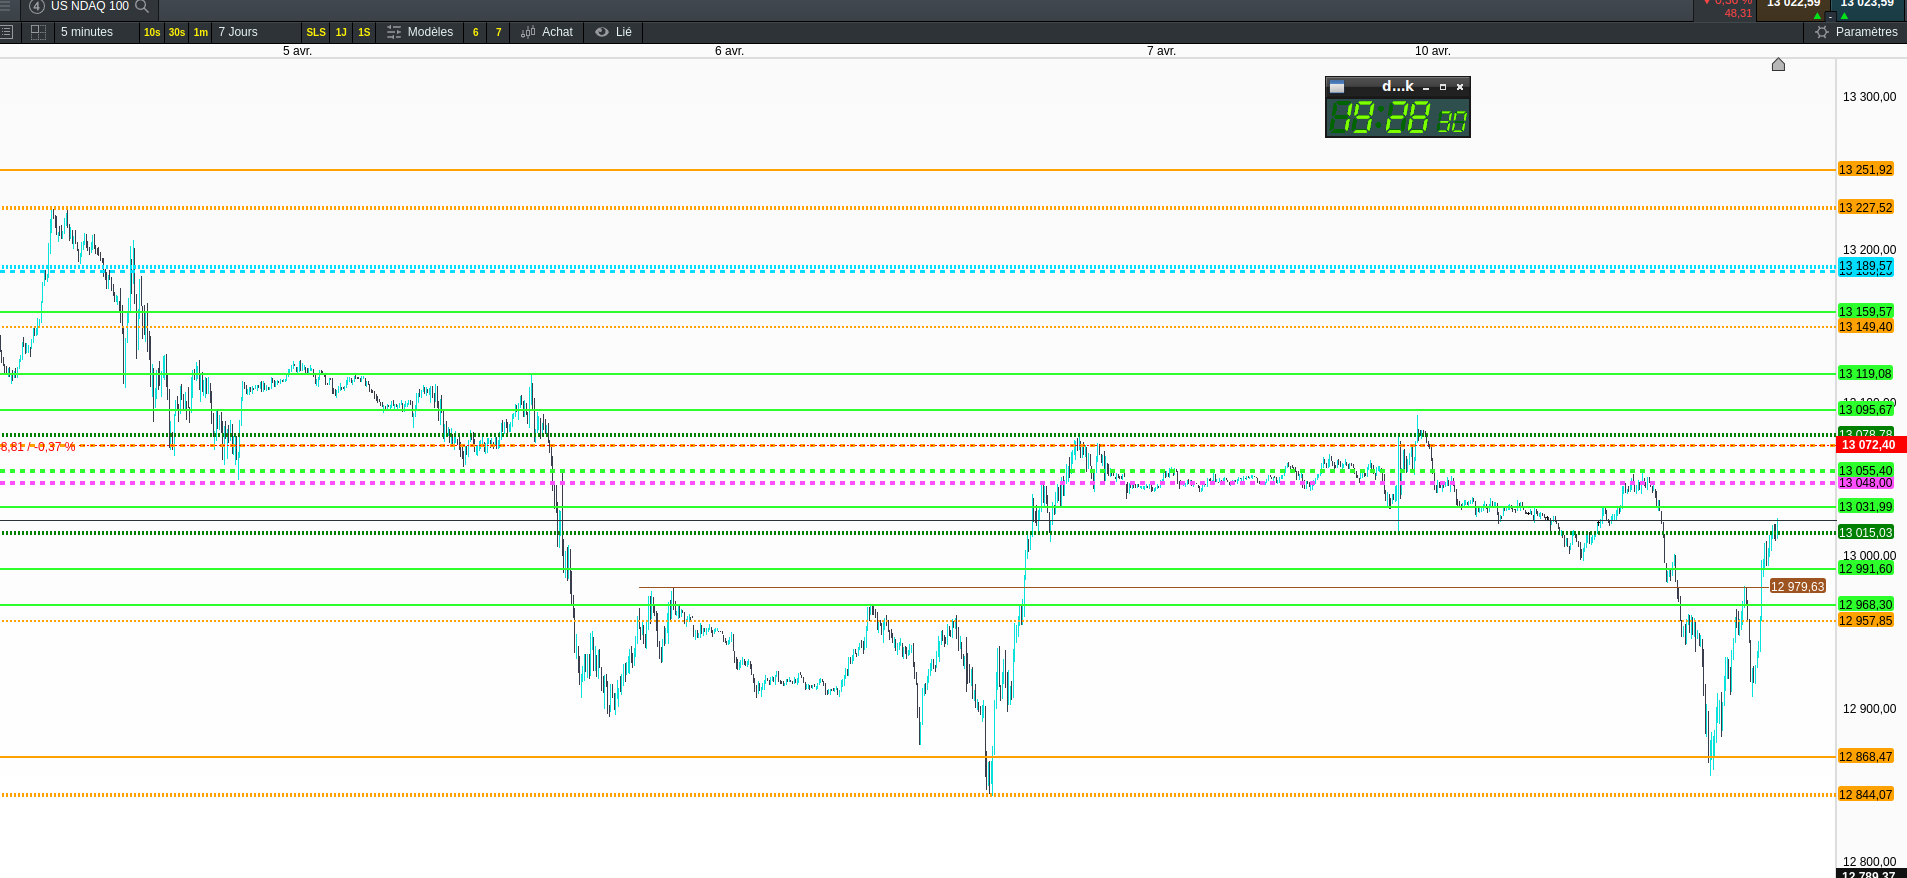Open the Modèles menu

[x=420, y=32]
